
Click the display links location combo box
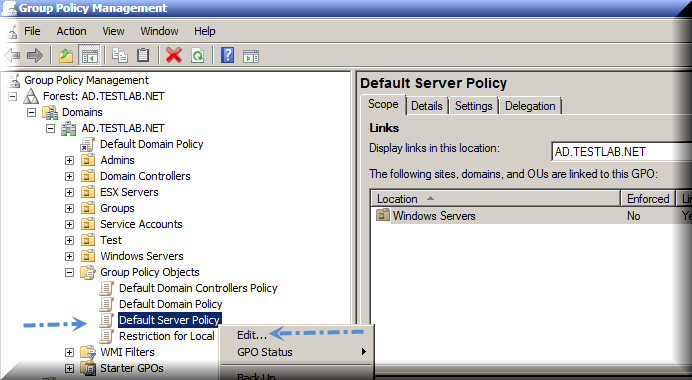click(621, 152)
